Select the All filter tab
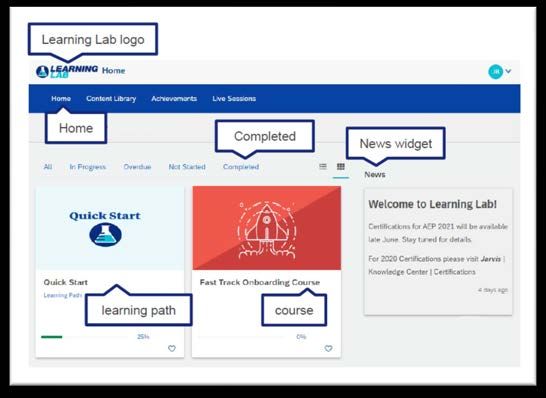Viewport: 546px width, 398px height. [48, 167]
